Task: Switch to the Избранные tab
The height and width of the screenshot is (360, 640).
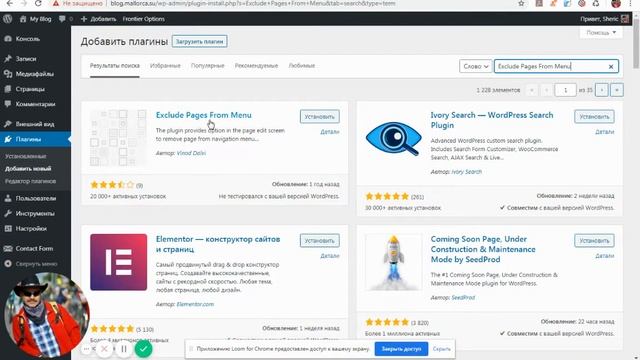Action: (165, 66)
